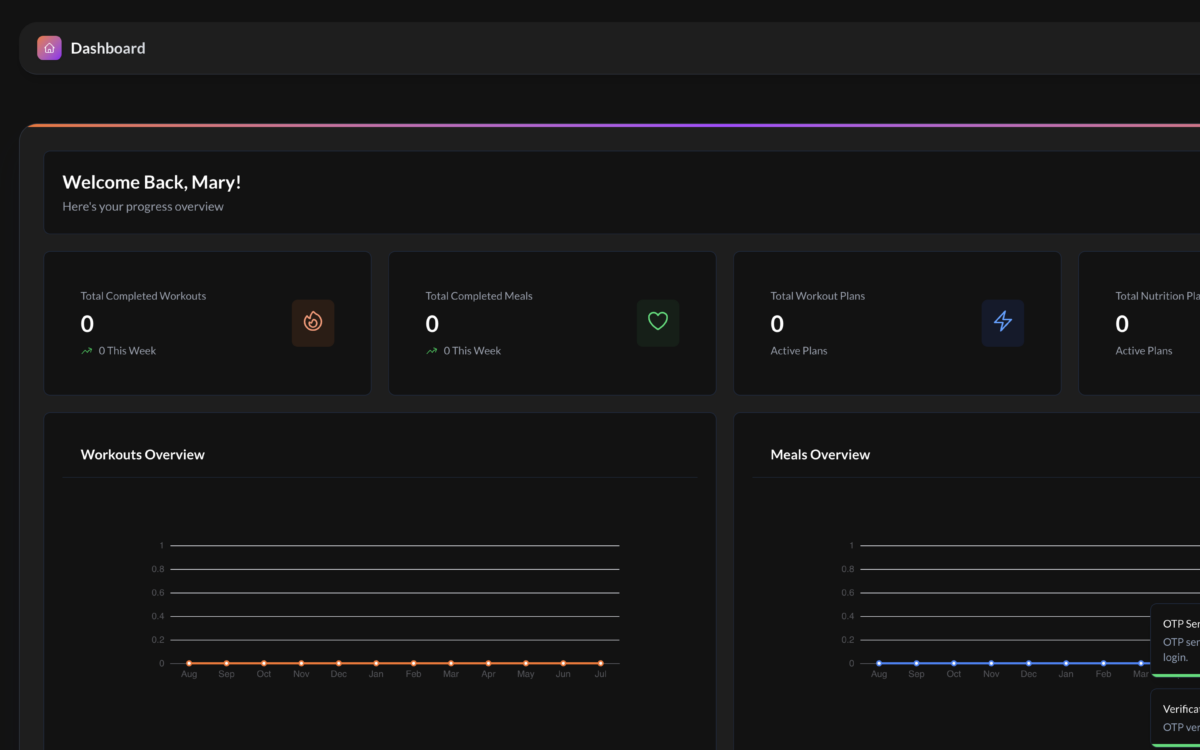Open the Total Completed Workouts card
Screen dimensions: 1200x750
pos(207,323)
